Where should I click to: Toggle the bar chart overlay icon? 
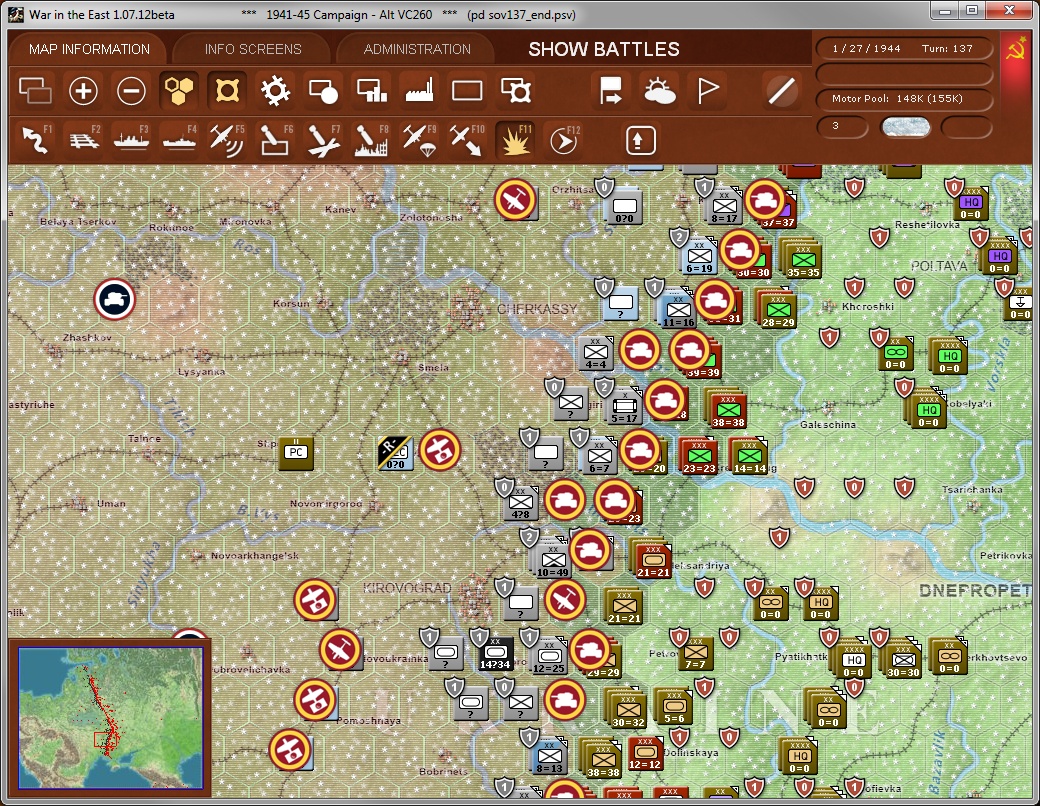[x=371, y=90]
